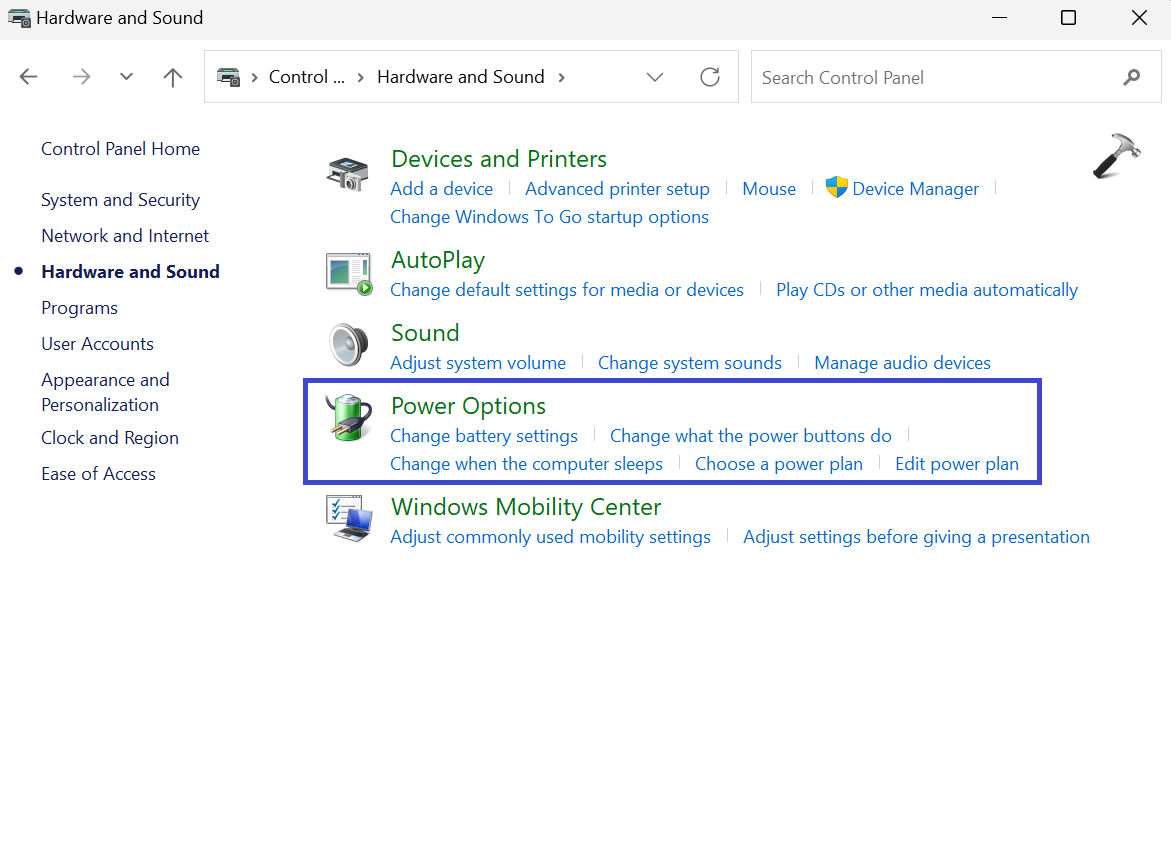Image resolution: width=1171 pixels, height=867 pixels.
Task: Click Choose a power plan link
Action: (x=778, y=464)
